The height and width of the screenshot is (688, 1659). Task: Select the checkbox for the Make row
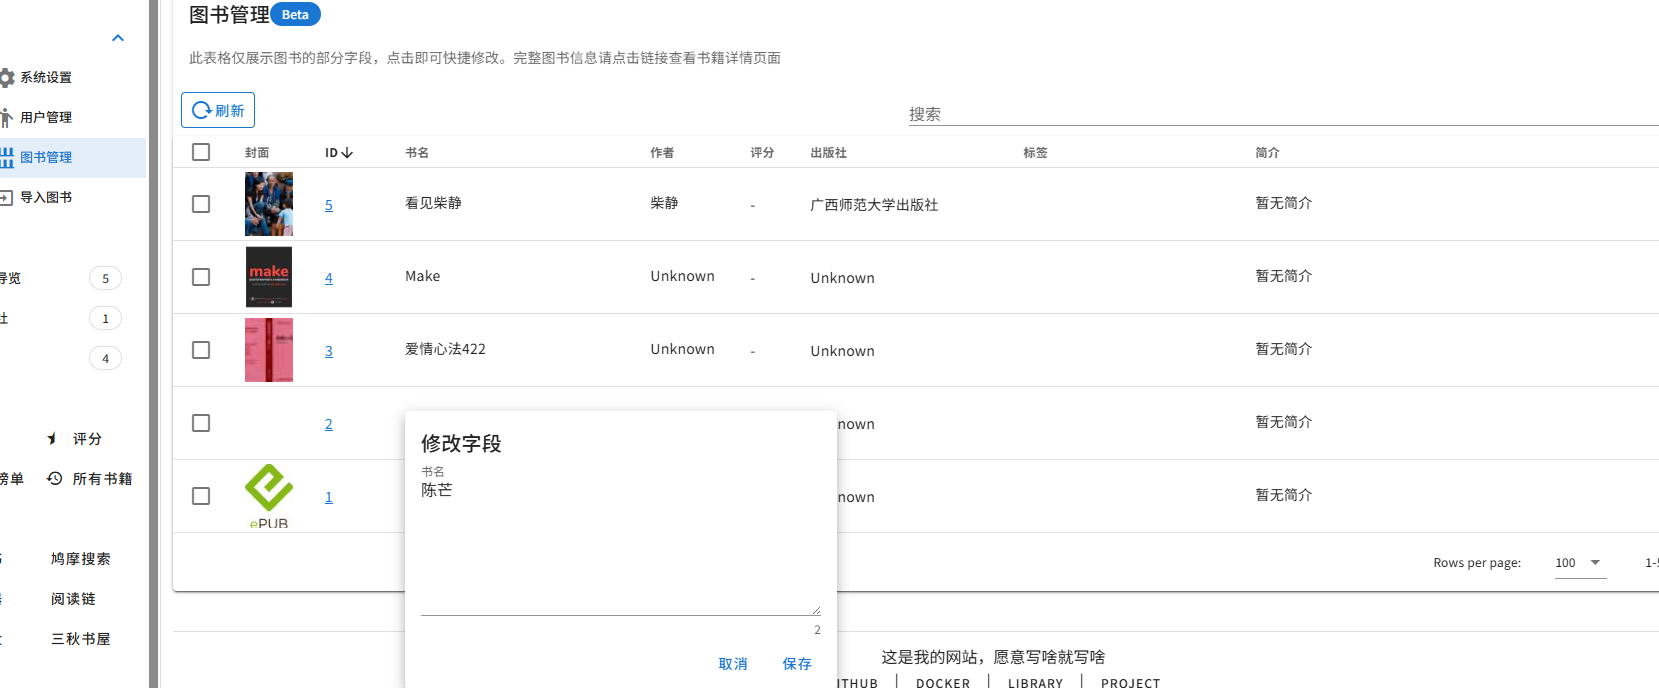click(x=201, y=277)
